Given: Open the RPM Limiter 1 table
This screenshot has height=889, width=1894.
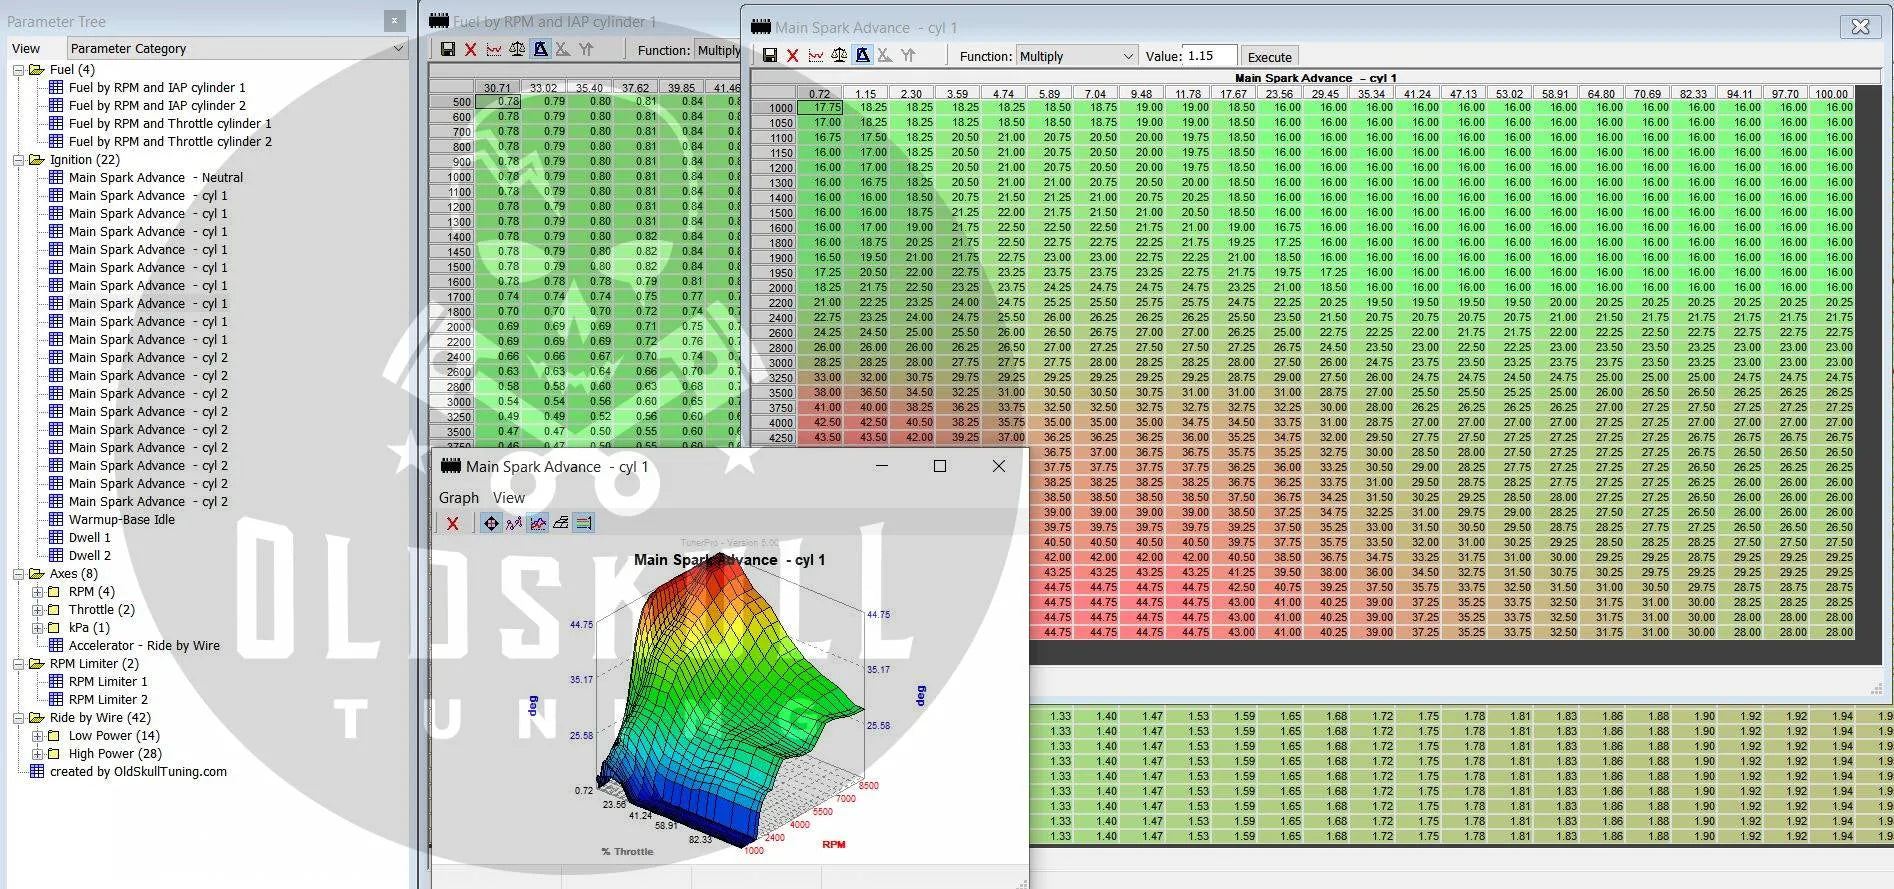Looking at the screenshot, I should (108, 682).
